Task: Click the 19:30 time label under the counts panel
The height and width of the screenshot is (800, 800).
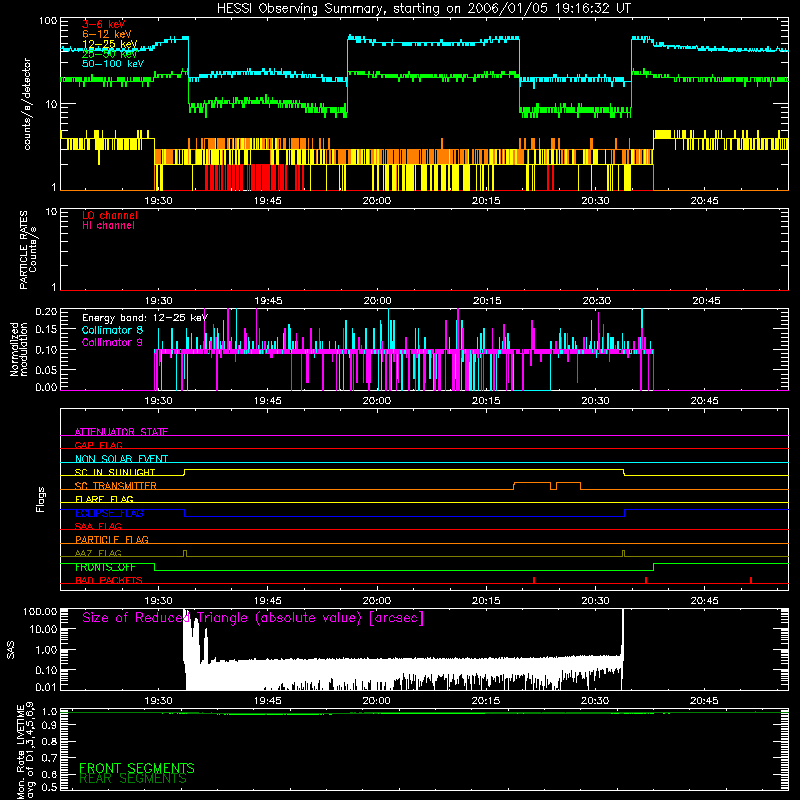Action: [x=158, y=201]
